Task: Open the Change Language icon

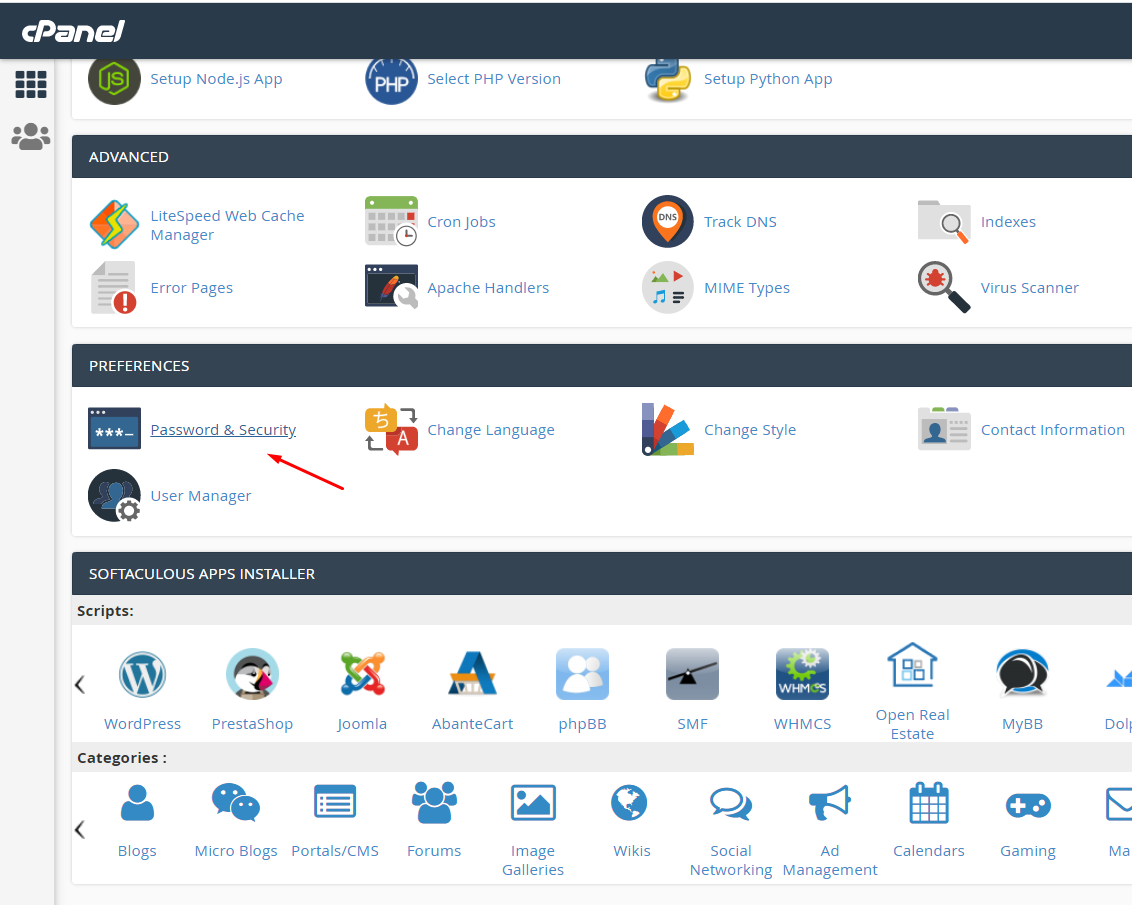Action: 391,430
